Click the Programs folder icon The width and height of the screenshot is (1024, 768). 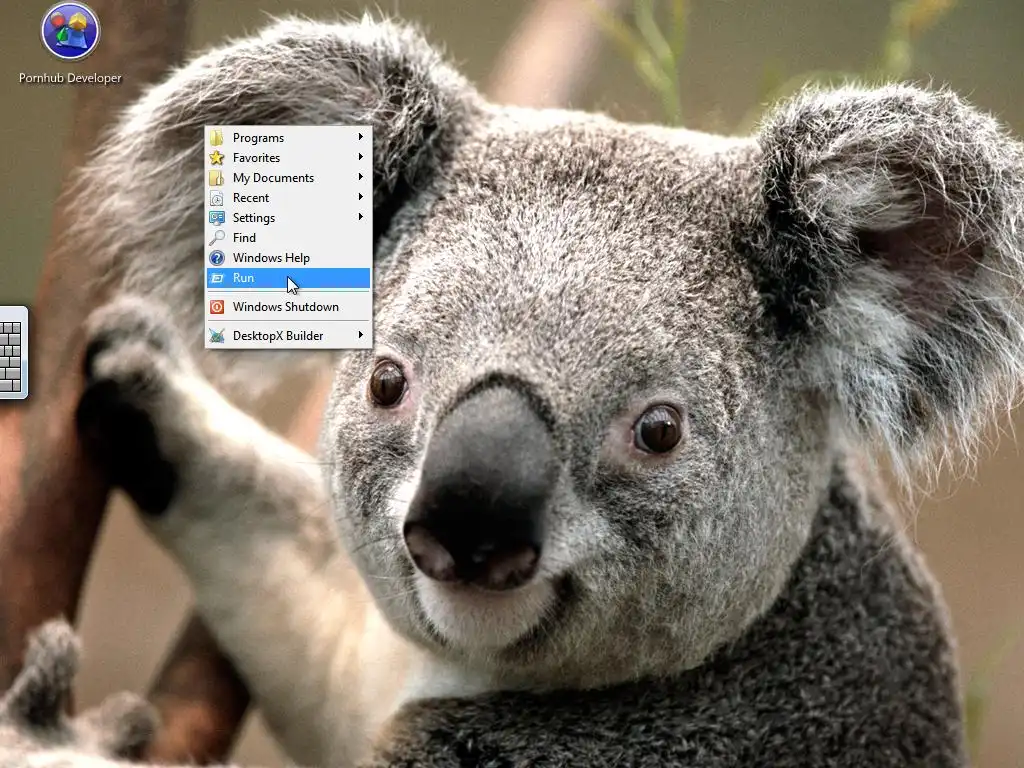coord(217,138)
